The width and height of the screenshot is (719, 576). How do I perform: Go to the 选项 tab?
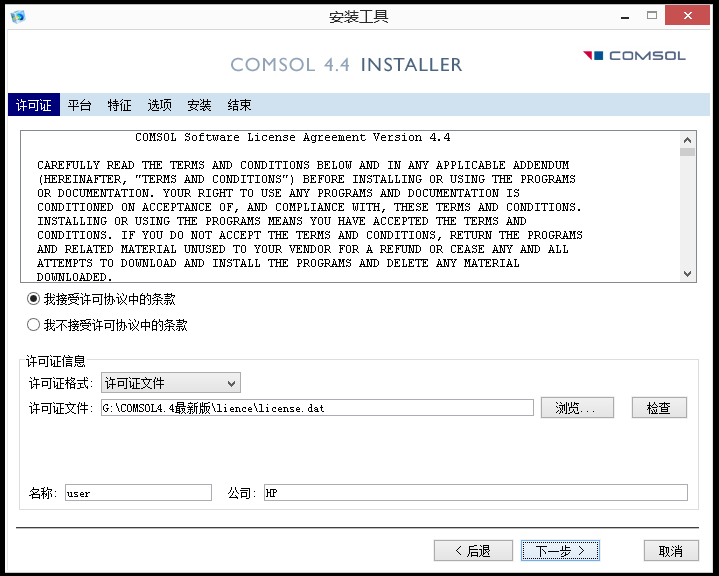click(159, 105)
